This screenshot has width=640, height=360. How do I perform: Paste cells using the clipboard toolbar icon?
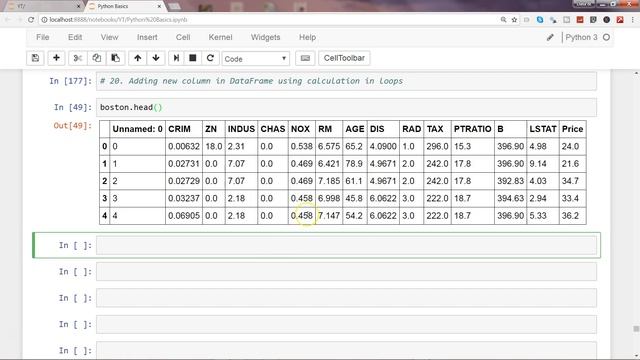click(x=116, y=58)
